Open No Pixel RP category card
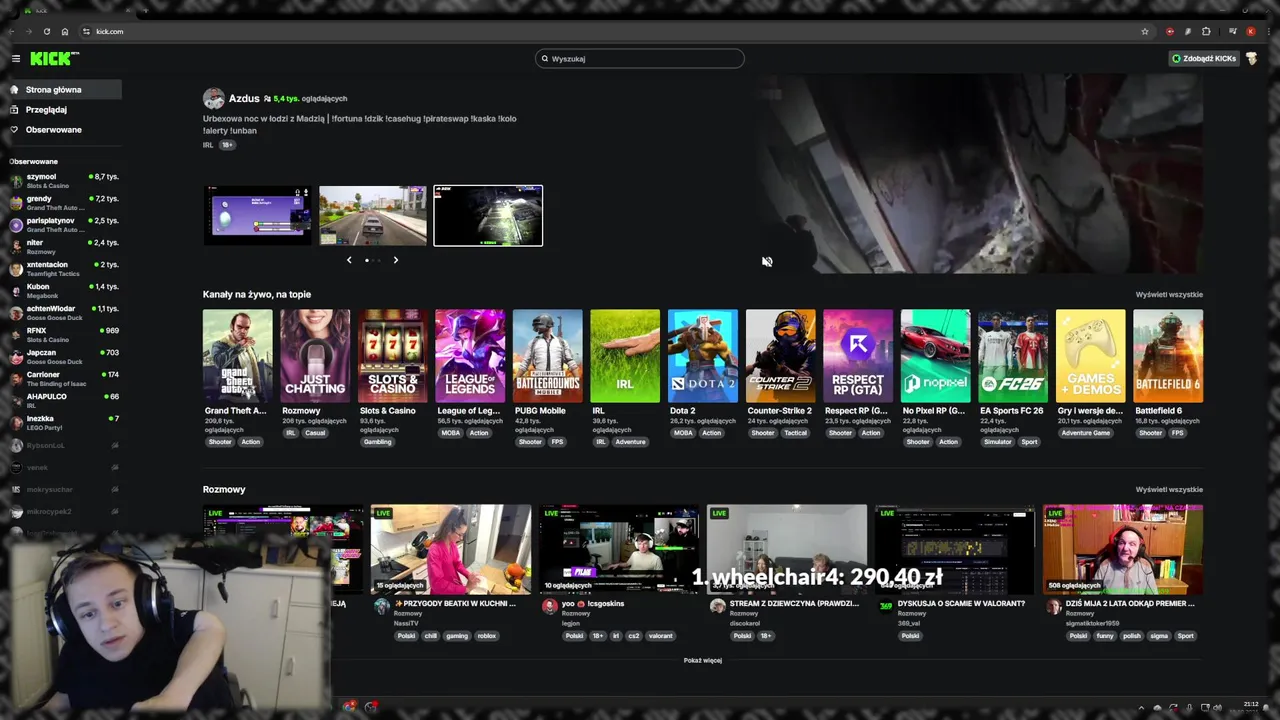The width and height of the screenshot is (1280, 720). click(x=935, y=356)
